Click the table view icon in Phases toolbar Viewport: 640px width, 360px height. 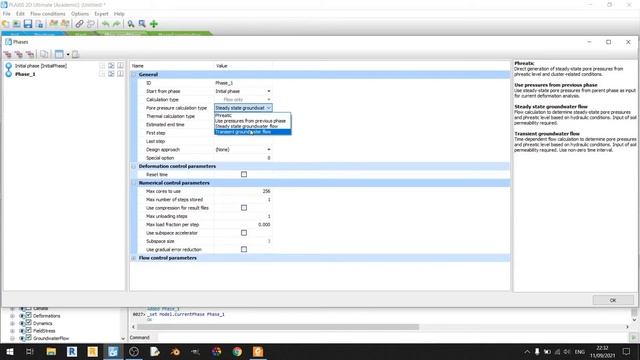click(59, 54)
